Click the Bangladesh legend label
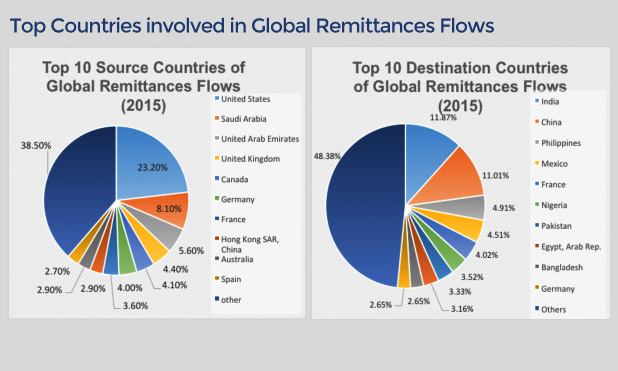Screen dimensions: 618x371 pos(562,267)
